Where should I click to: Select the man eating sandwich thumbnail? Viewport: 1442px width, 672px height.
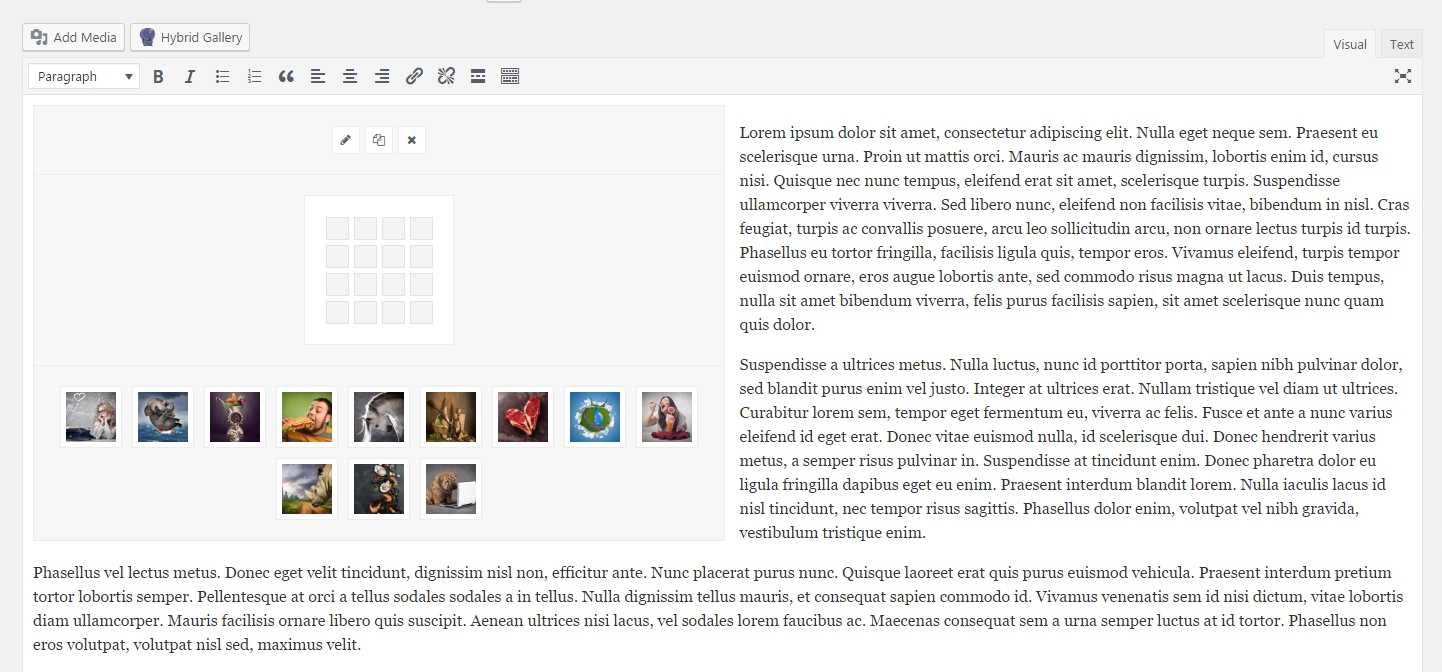coord(307,417)
